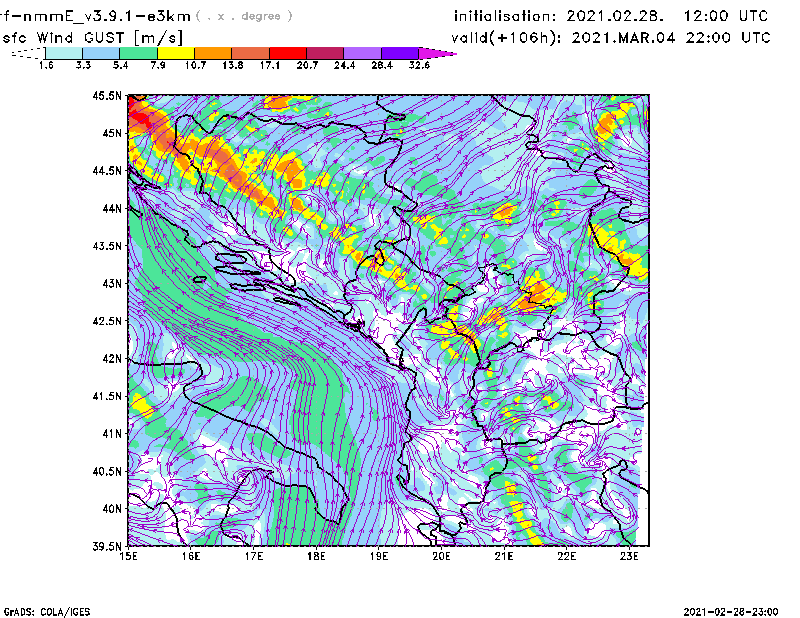The width and height of the screenshot is (800, 618).
Task: Click the '22E' longitude label
Action: point(566,556)
